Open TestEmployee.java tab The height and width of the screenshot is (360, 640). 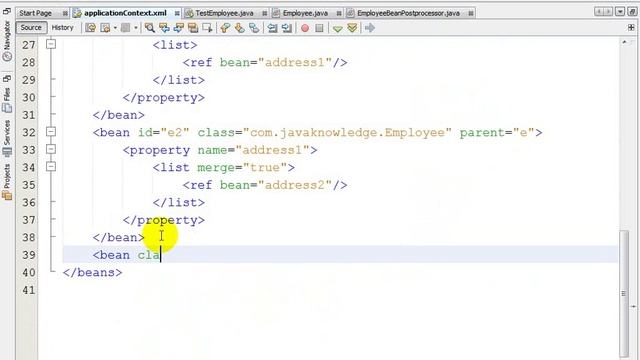pyautogui.click(x=224, y=13)
